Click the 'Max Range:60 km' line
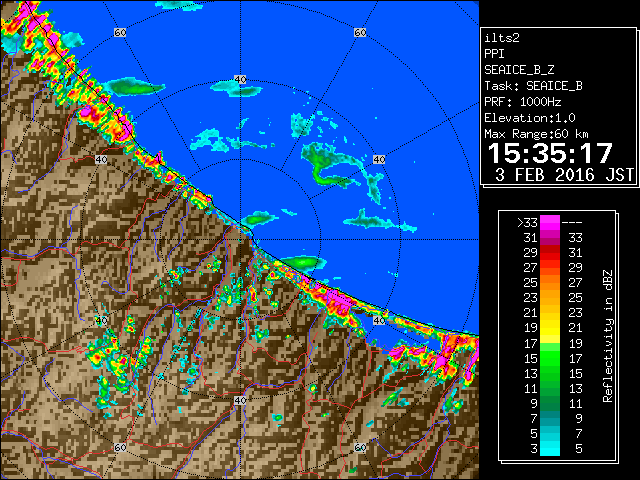Image resolution: width=640 pixels, height=480 pixels. pos(536,134)
